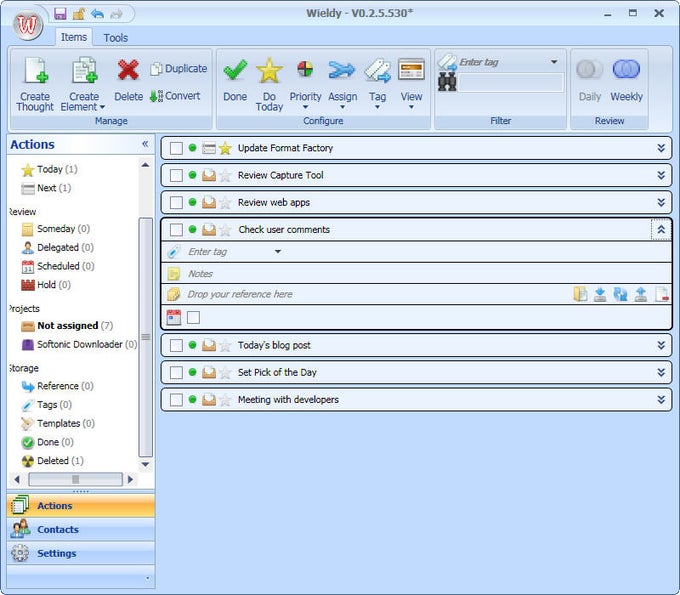This screenshot has width=680, height=595.
Task: Click the sidebar horizontal scrollbar thumb
Action: (x=75, y=479)
